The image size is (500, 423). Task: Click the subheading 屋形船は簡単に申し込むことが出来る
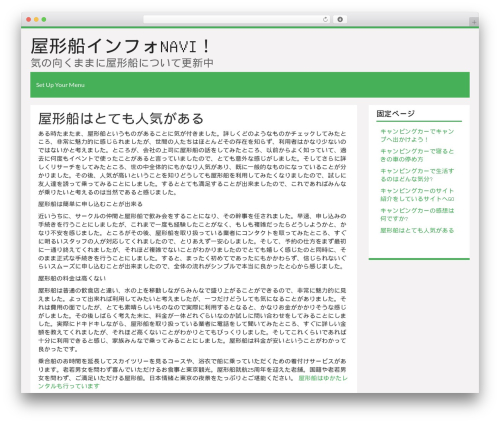pos(90,204)
